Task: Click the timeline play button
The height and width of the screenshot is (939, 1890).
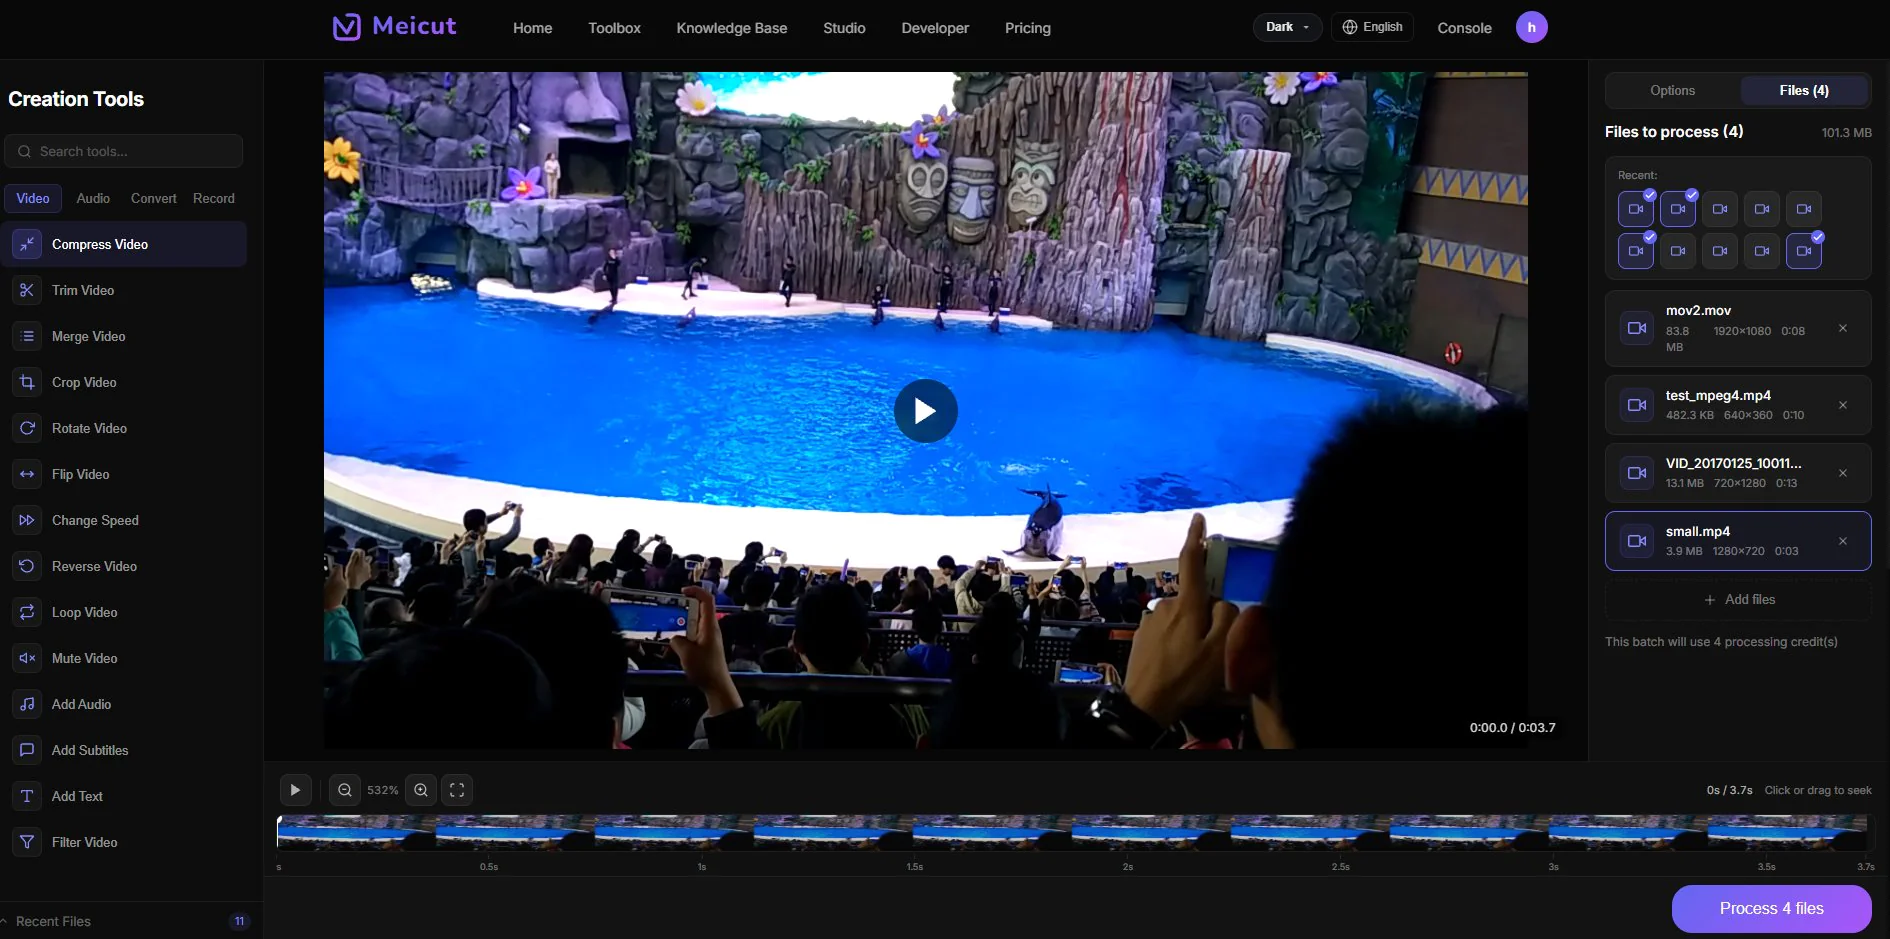Action: (295, 790)
